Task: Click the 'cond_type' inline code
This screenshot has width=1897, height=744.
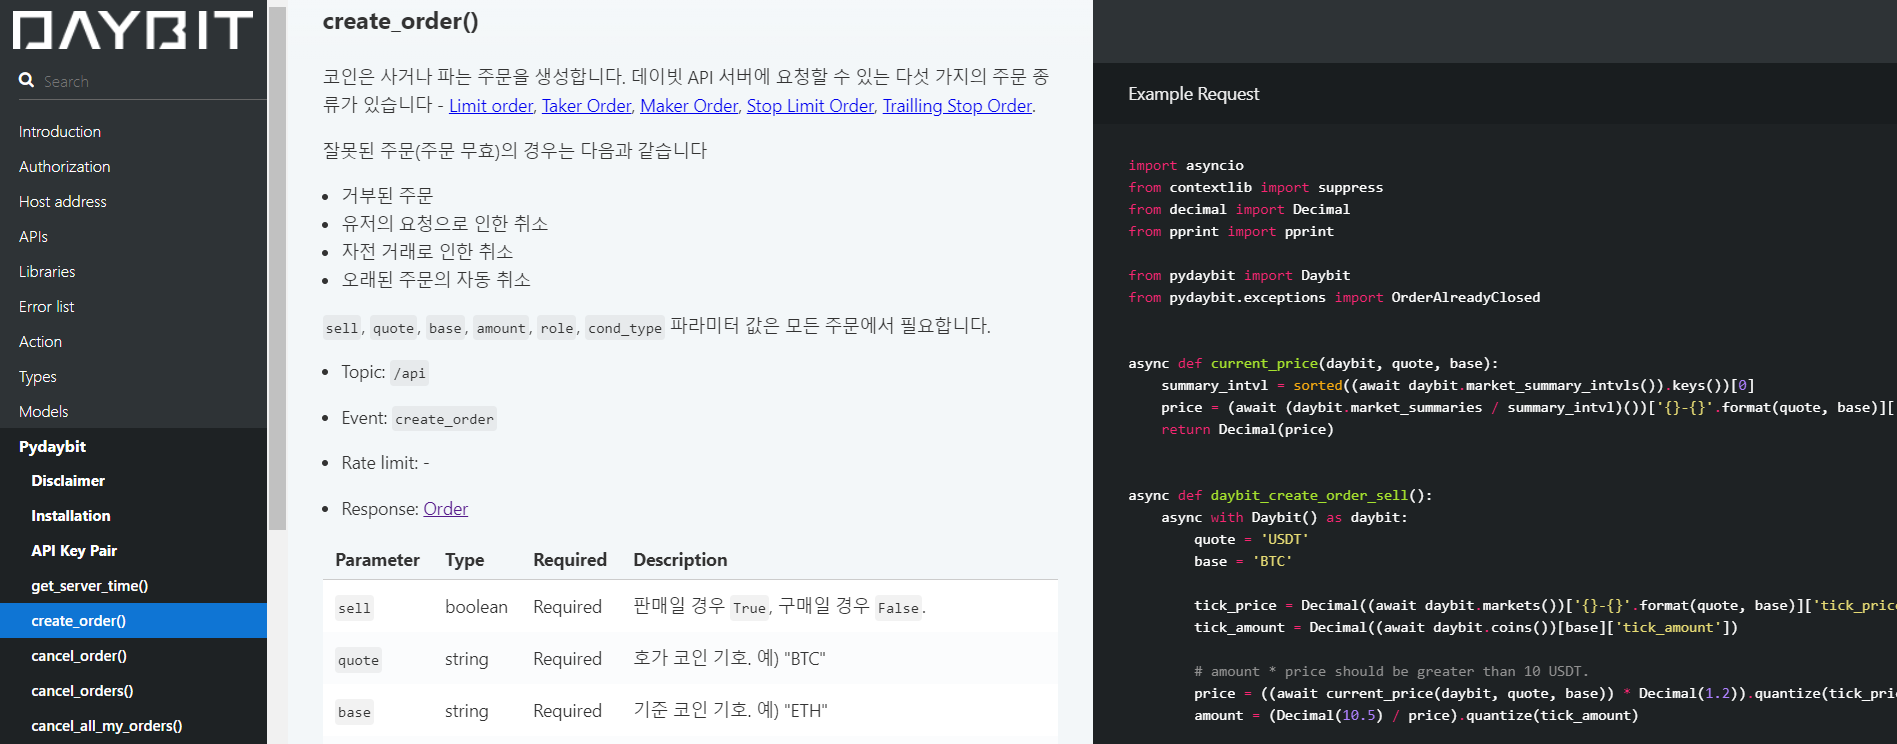Action: click(625, 328)
